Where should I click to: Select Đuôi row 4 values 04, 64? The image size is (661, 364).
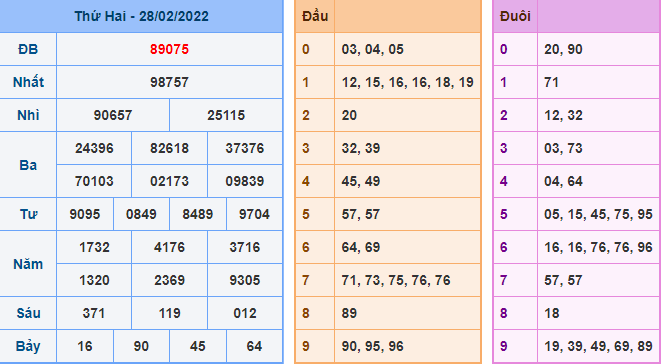[x=563, y=181]
